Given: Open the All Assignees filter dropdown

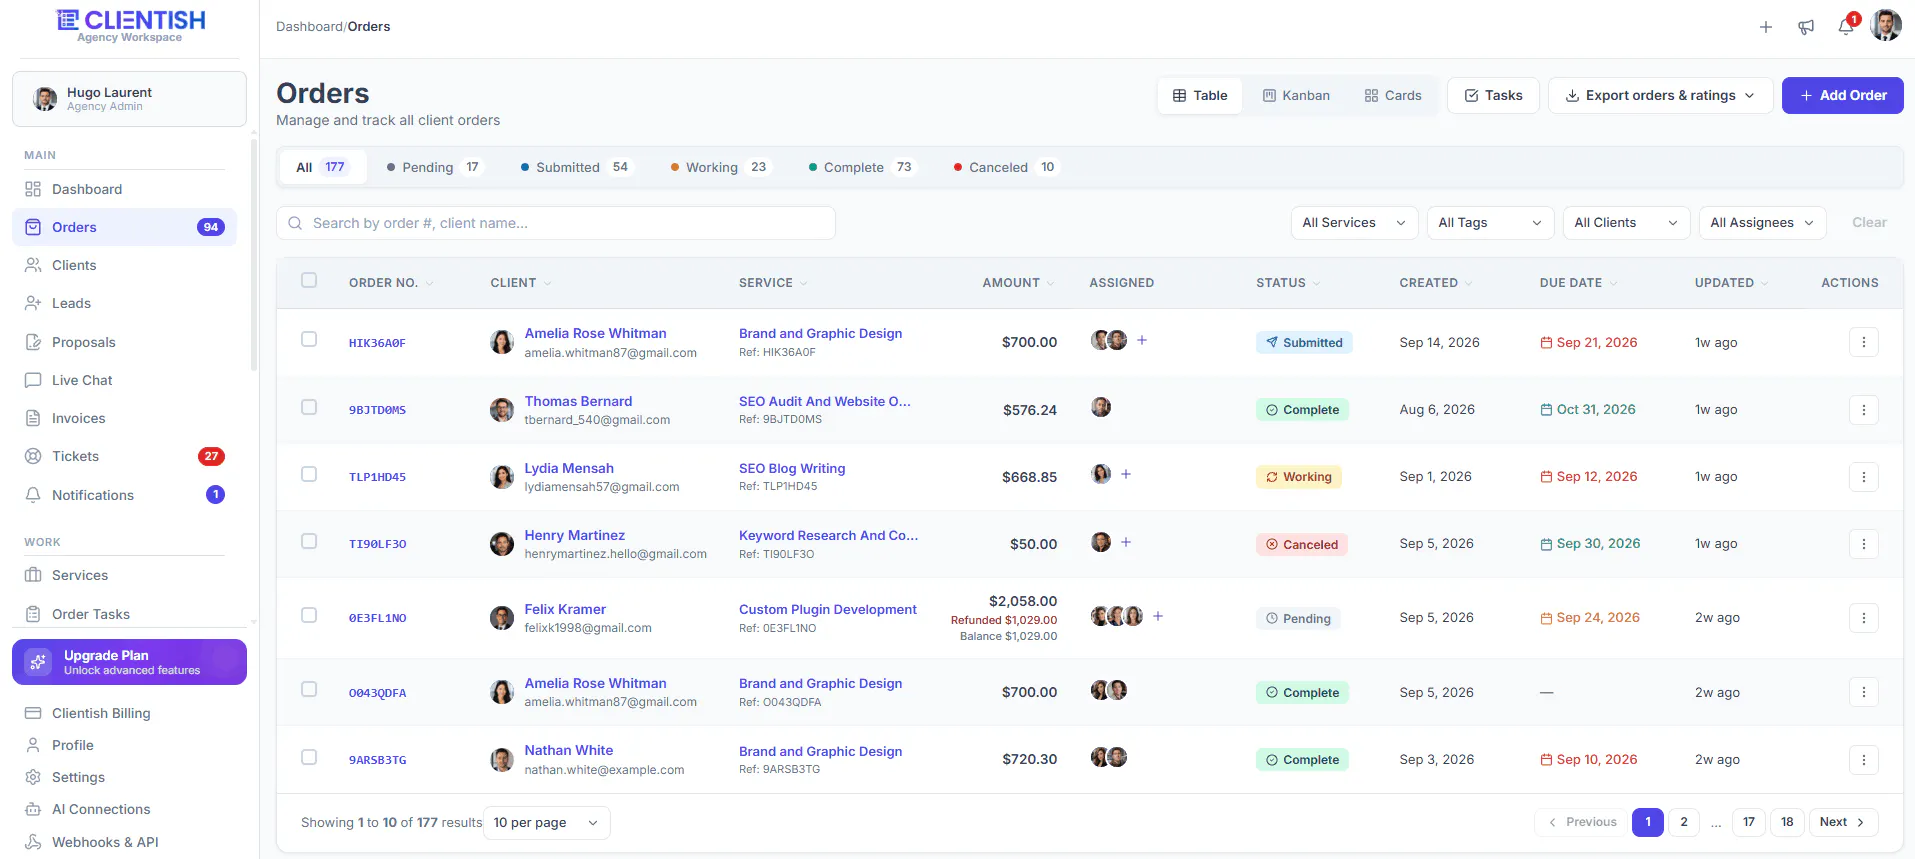Looking at the screenshot, I should (1762, 223).
